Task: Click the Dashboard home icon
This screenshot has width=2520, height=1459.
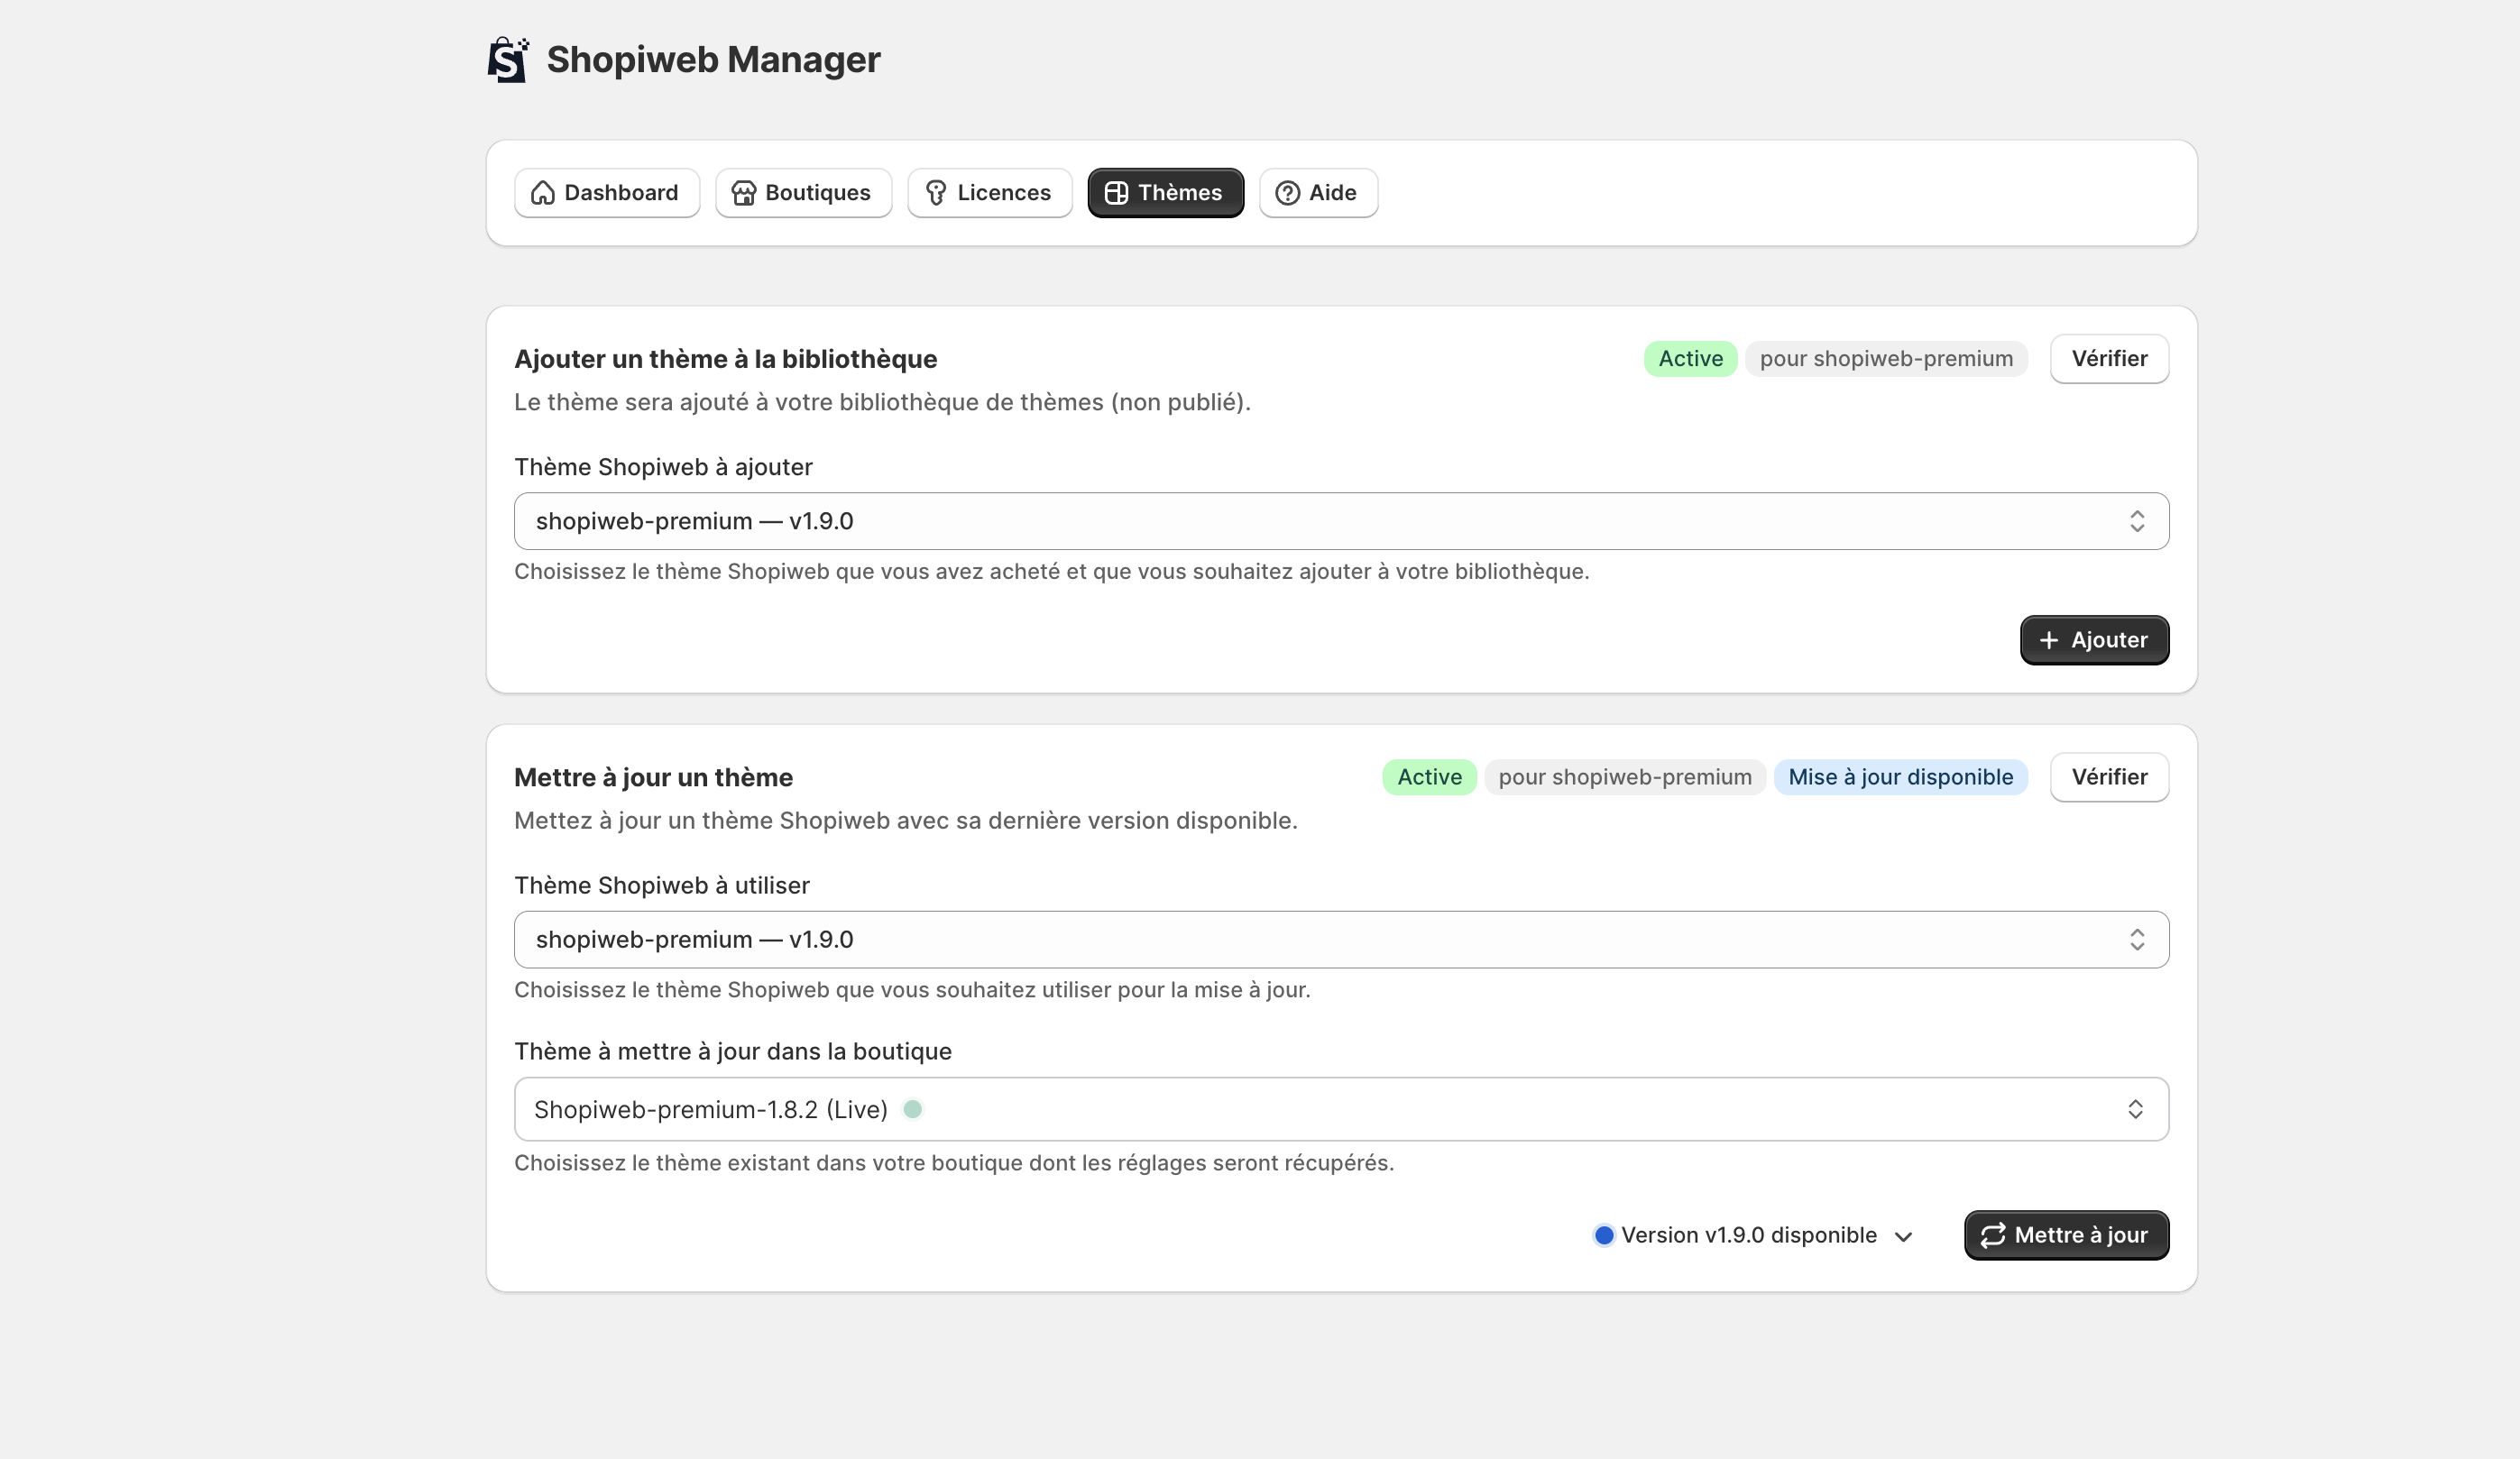Action: coord(542,193)
